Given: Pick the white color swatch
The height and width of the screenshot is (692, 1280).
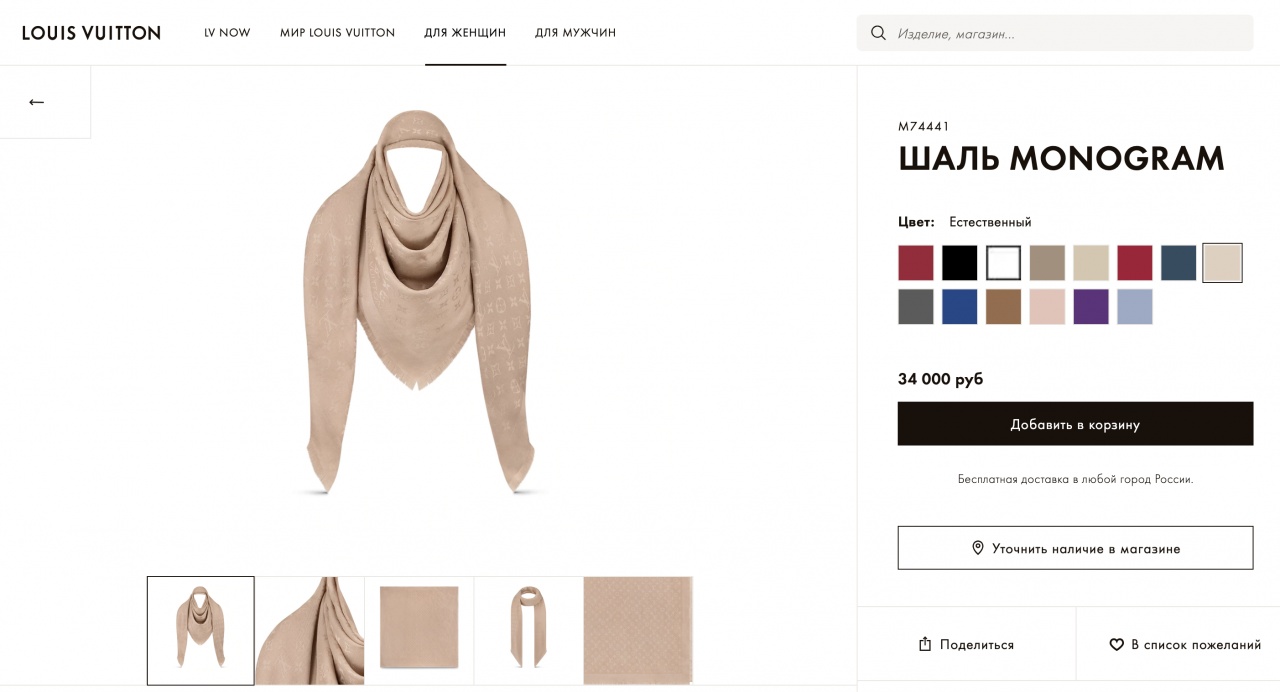Looking at the screenshot, I should (x=1003, y=263).
